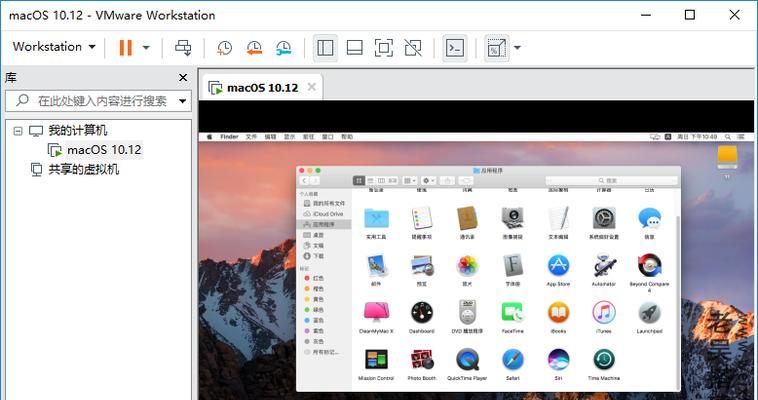Open iBooks app icon in Finder
Image resolution: width=758 pixels, height=400 pixels.
point(558,312)
